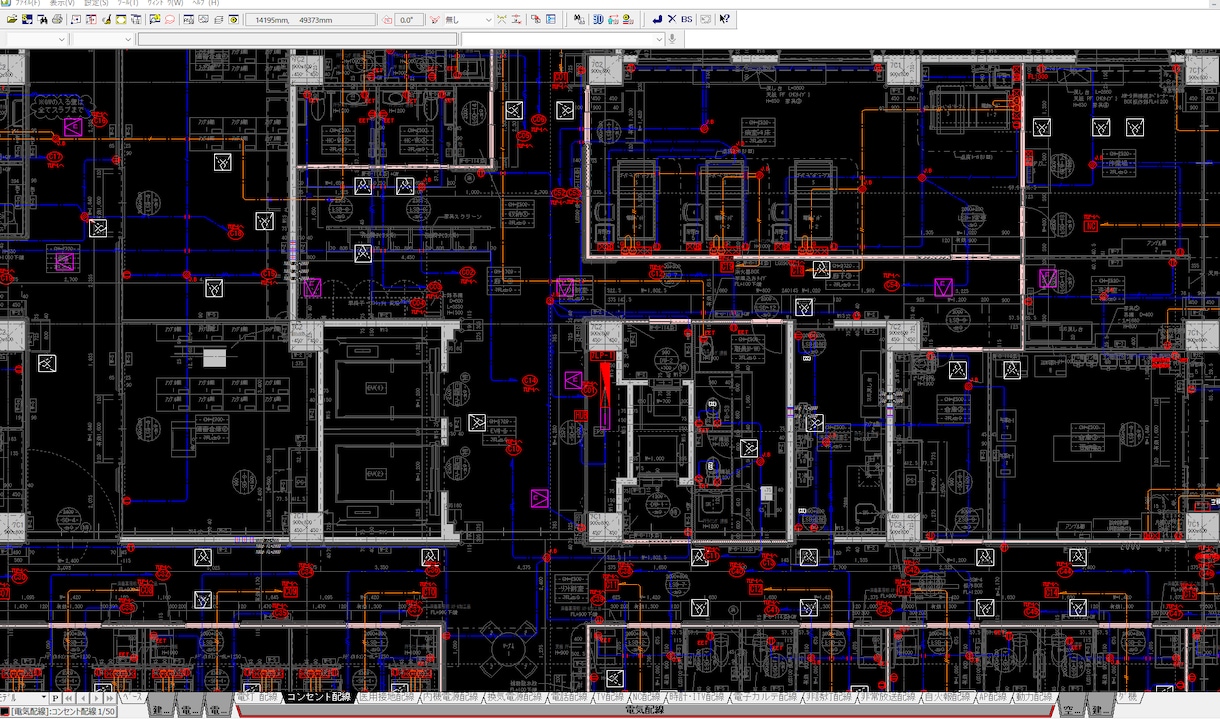Open the 表示(V) menu
This screenshot has width=1220, height=719.
[x=62, y=4]
